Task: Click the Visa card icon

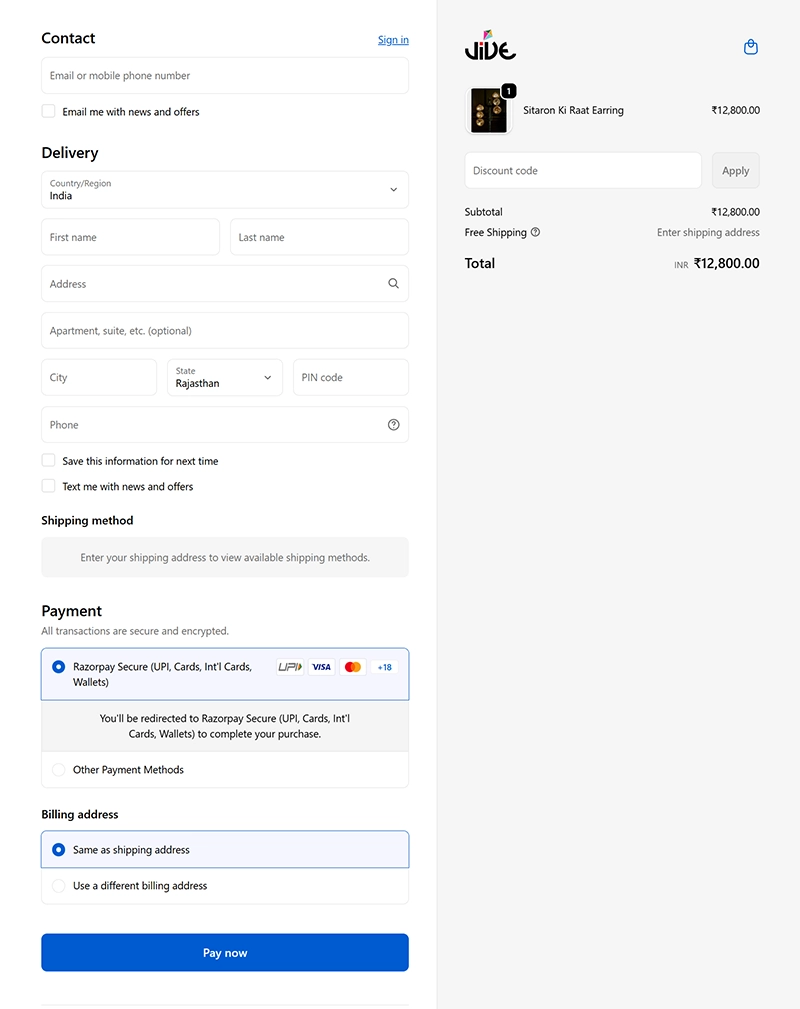Action: coord(321,667)
